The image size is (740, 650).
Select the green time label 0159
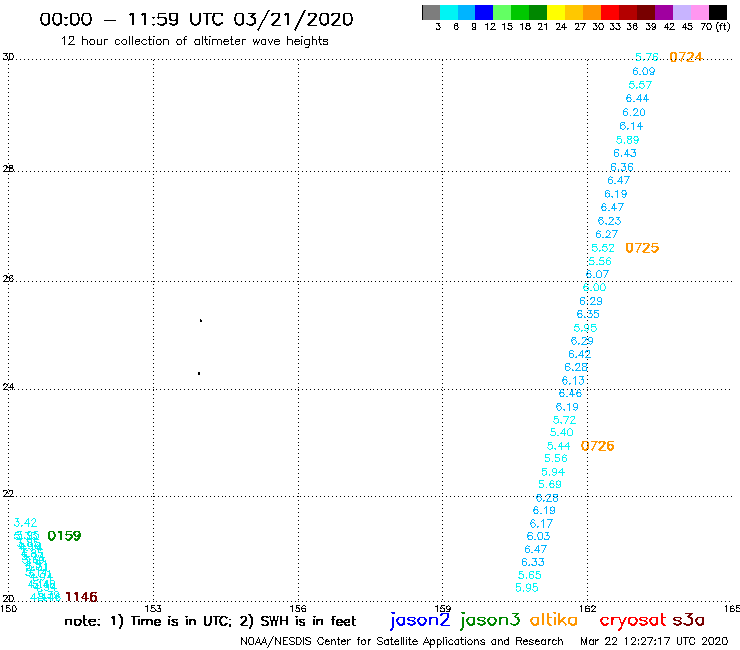pyautogui.click(x=64, y=536)
